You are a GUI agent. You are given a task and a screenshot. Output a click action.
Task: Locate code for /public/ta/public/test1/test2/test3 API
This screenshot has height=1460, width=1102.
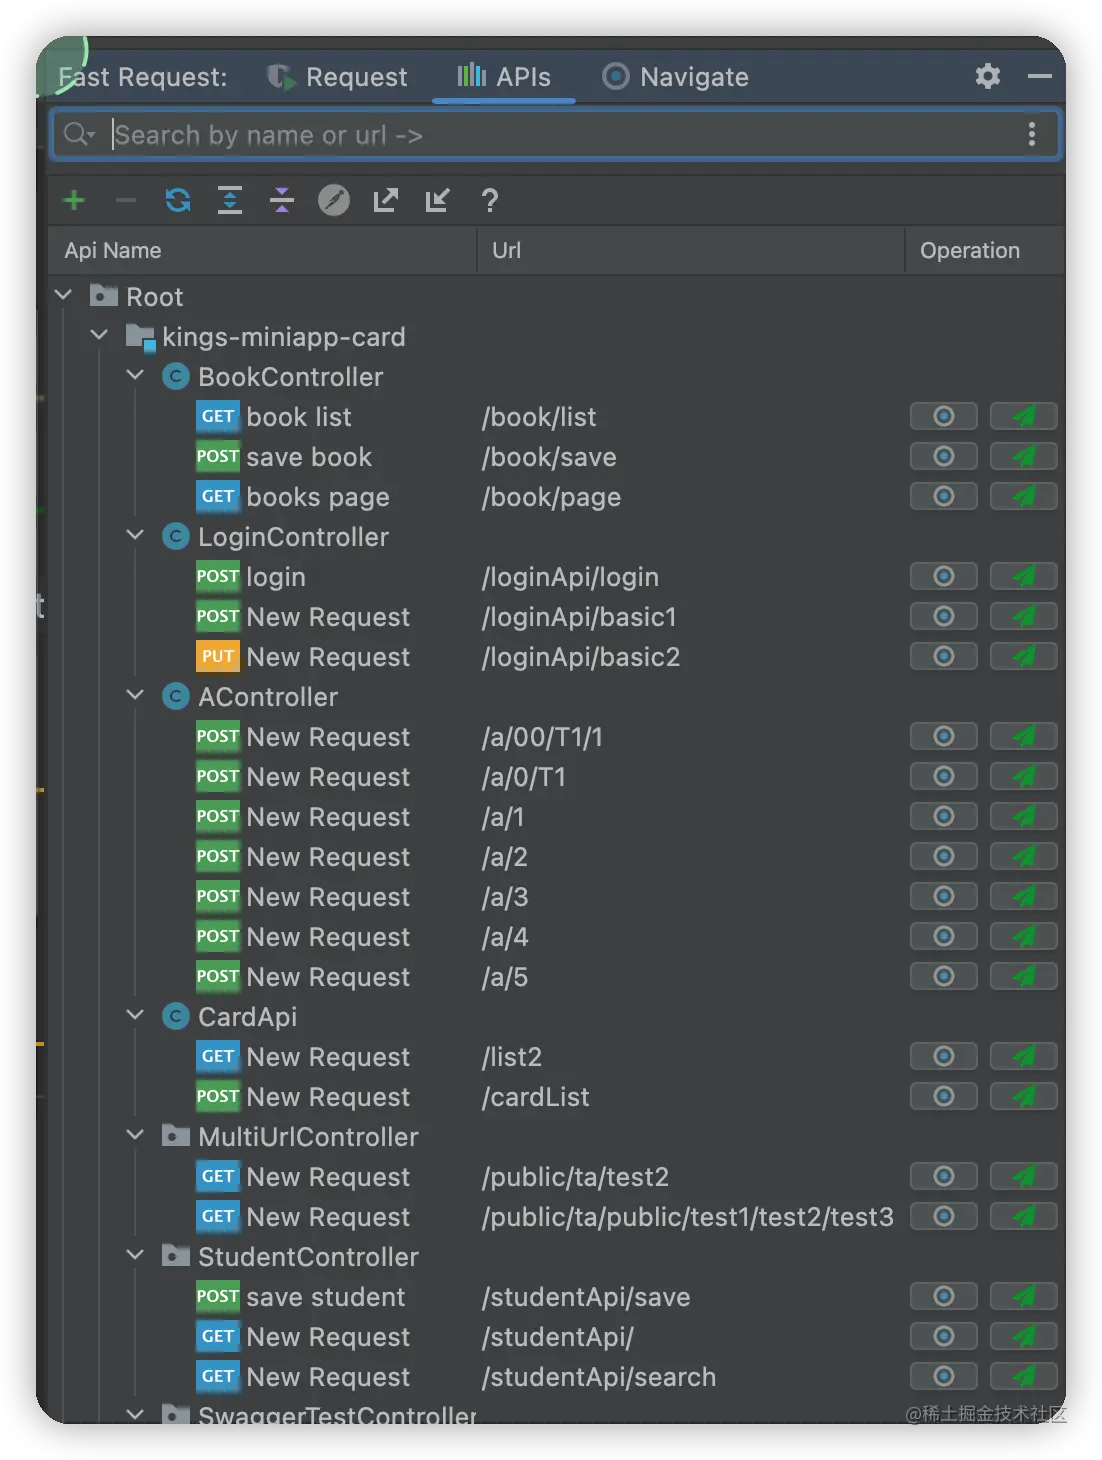click(x=943, y=1216)
